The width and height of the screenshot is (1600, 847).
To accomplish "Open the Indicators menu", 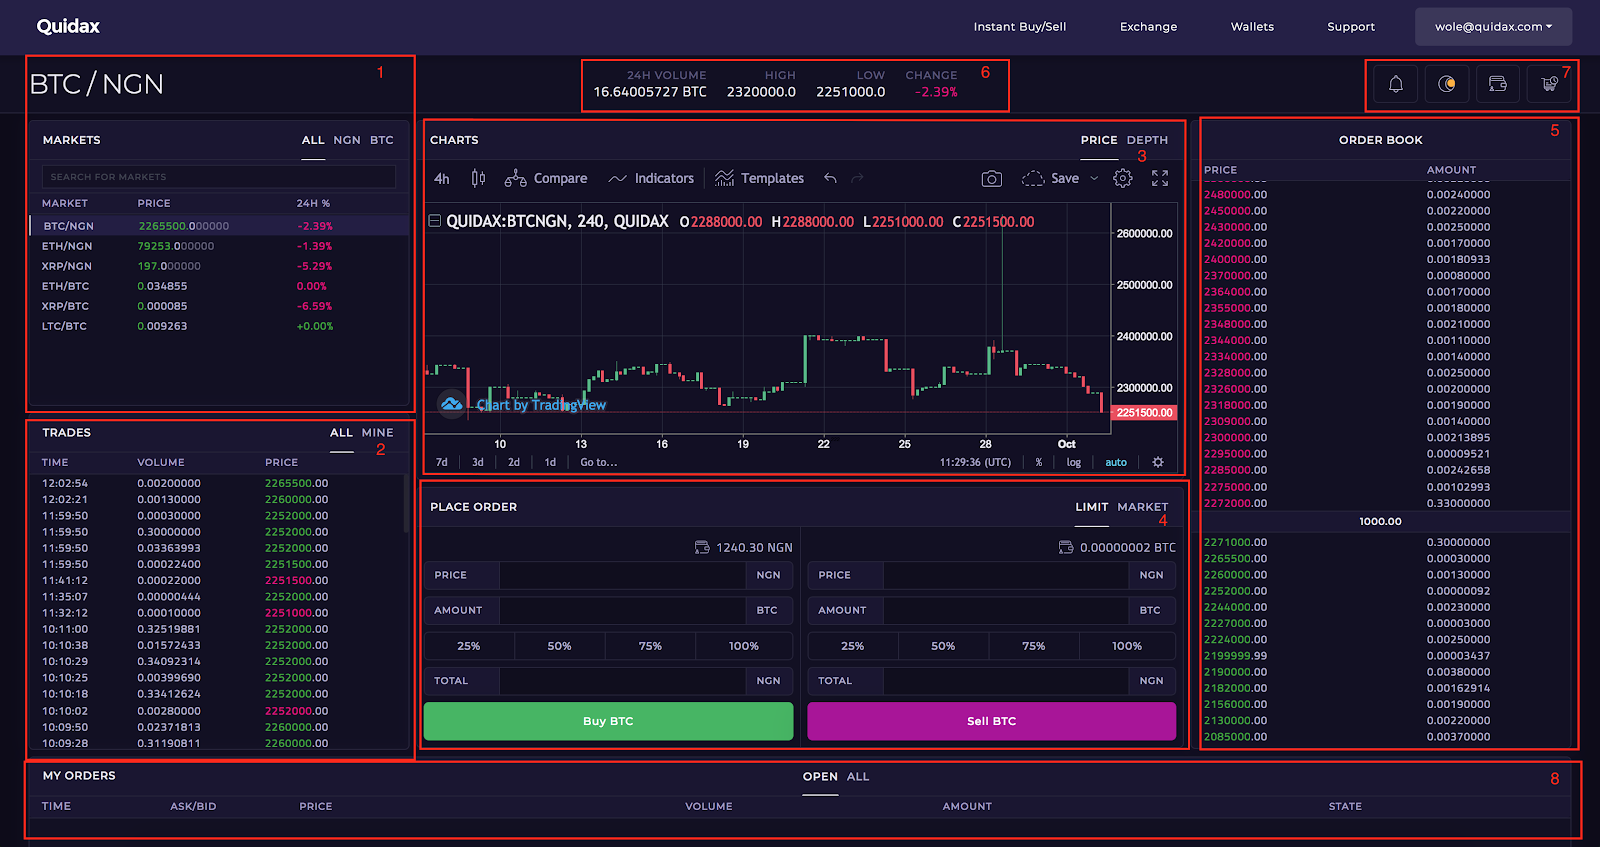I will [x=651, y=178].
